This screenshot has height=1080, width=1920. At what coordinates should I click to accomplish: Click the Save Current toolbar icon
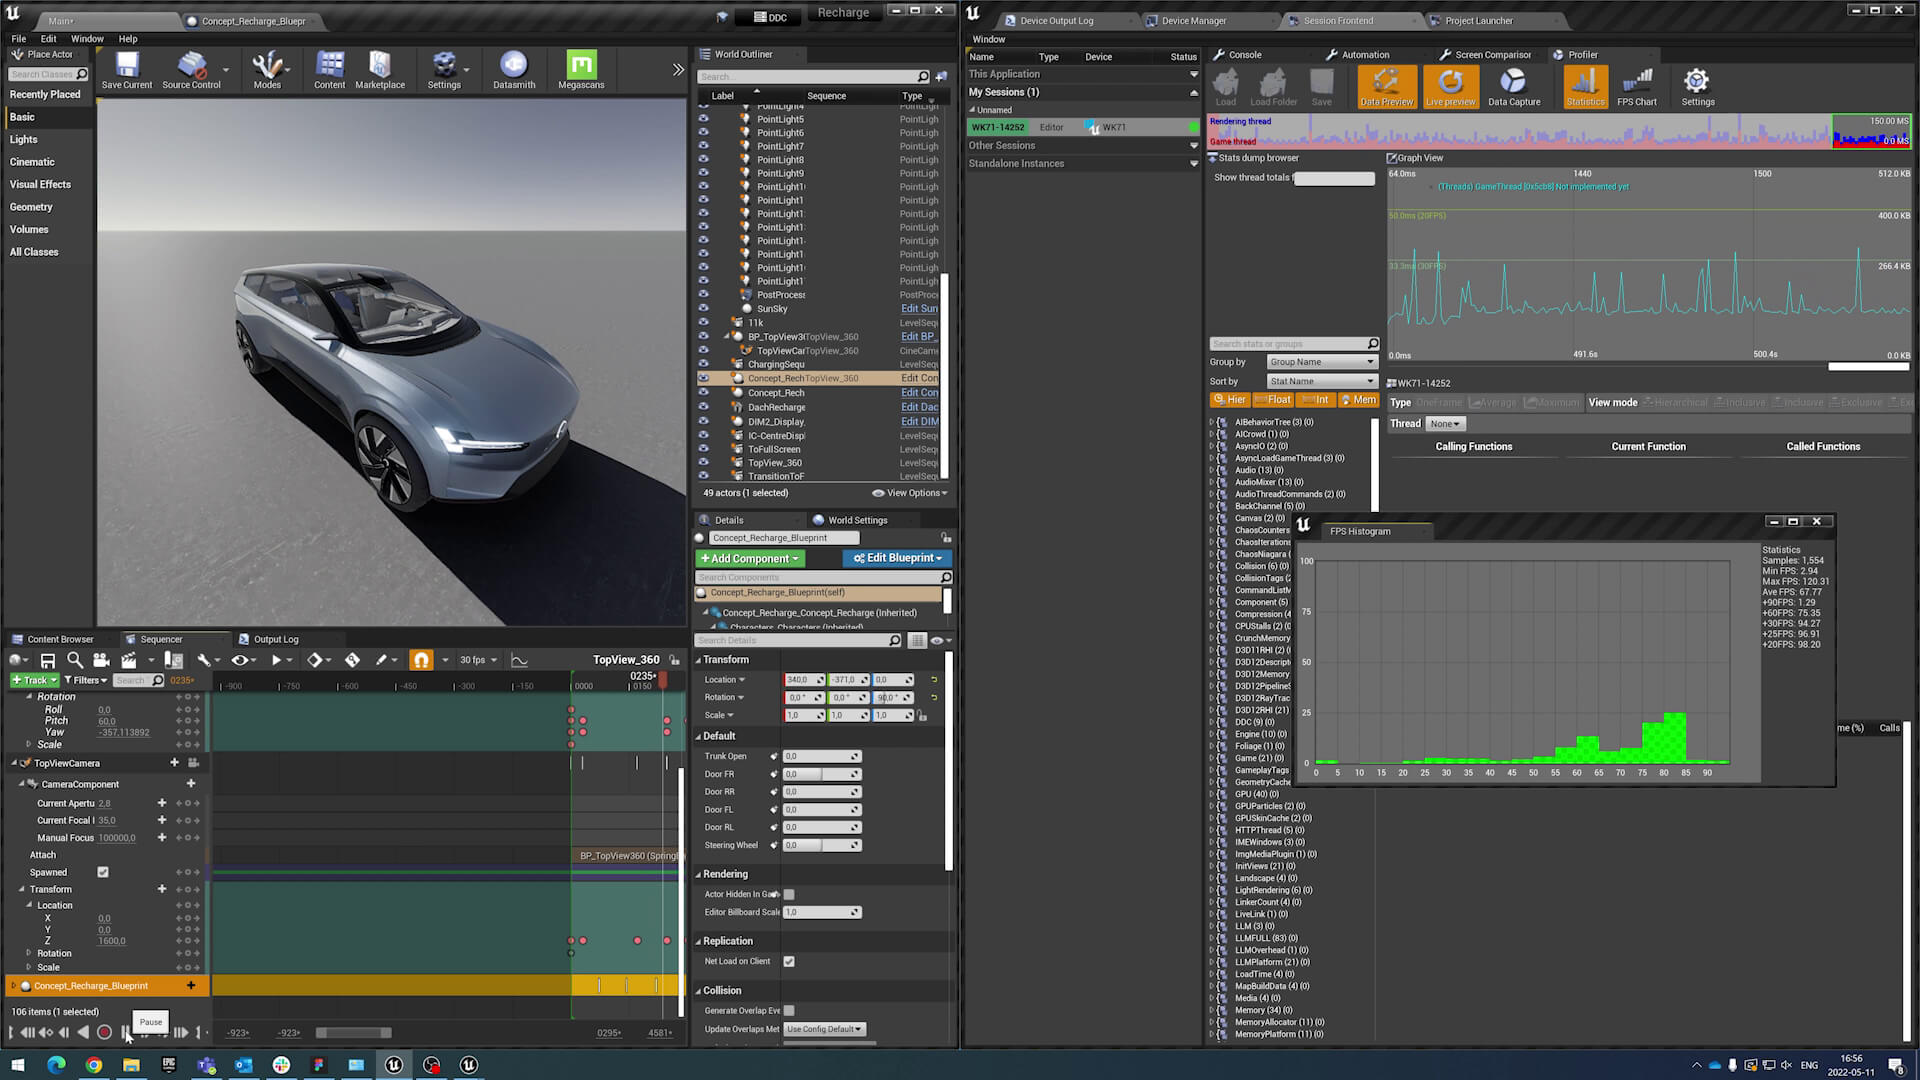[127, 66]
